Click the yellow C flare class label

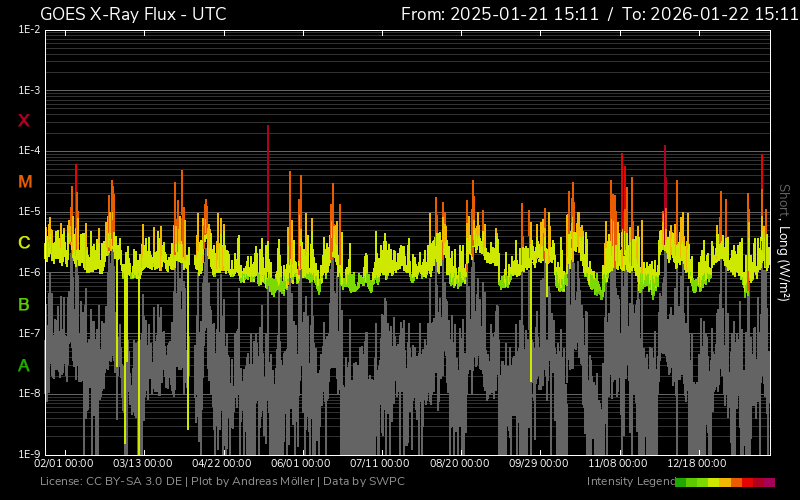(24, 243)
